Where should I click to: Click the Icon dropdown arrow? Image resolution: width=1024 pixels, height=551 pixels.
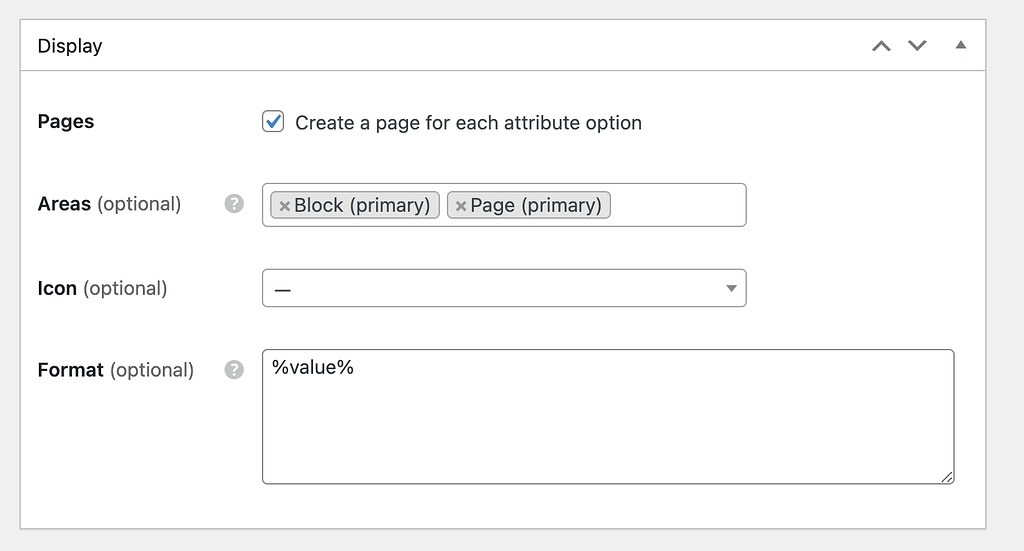coord(731,288)
